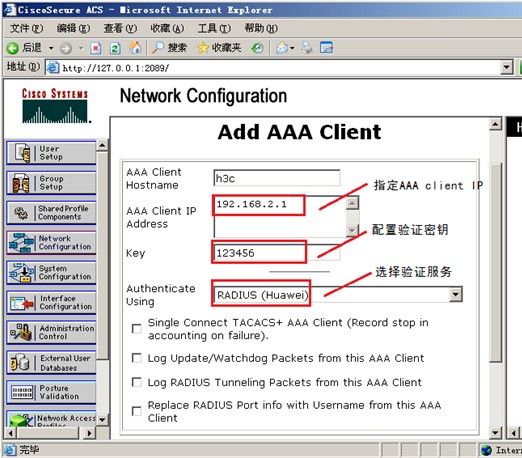Click the IE Home icon
Image resolution: width=522 pixels, height=458 pixels.
pyautogui.click(x=135, y=48)
